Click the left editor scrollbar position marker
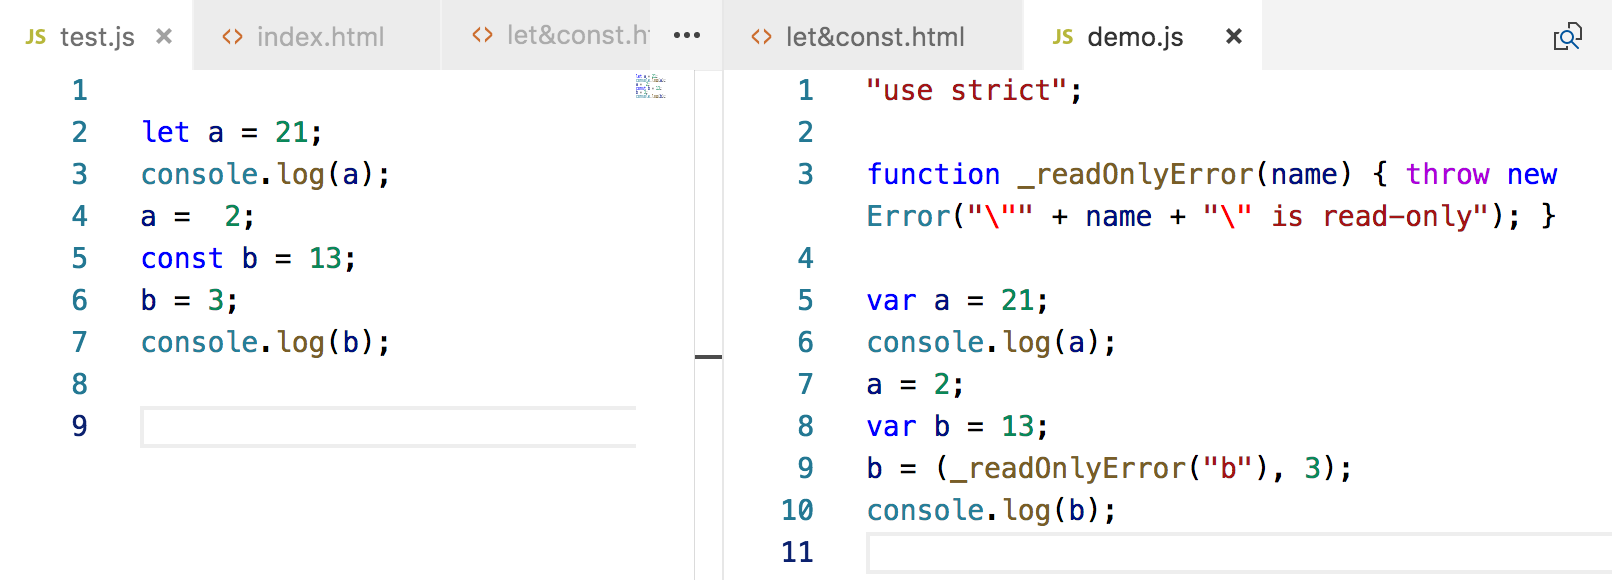 pos(708,356)
